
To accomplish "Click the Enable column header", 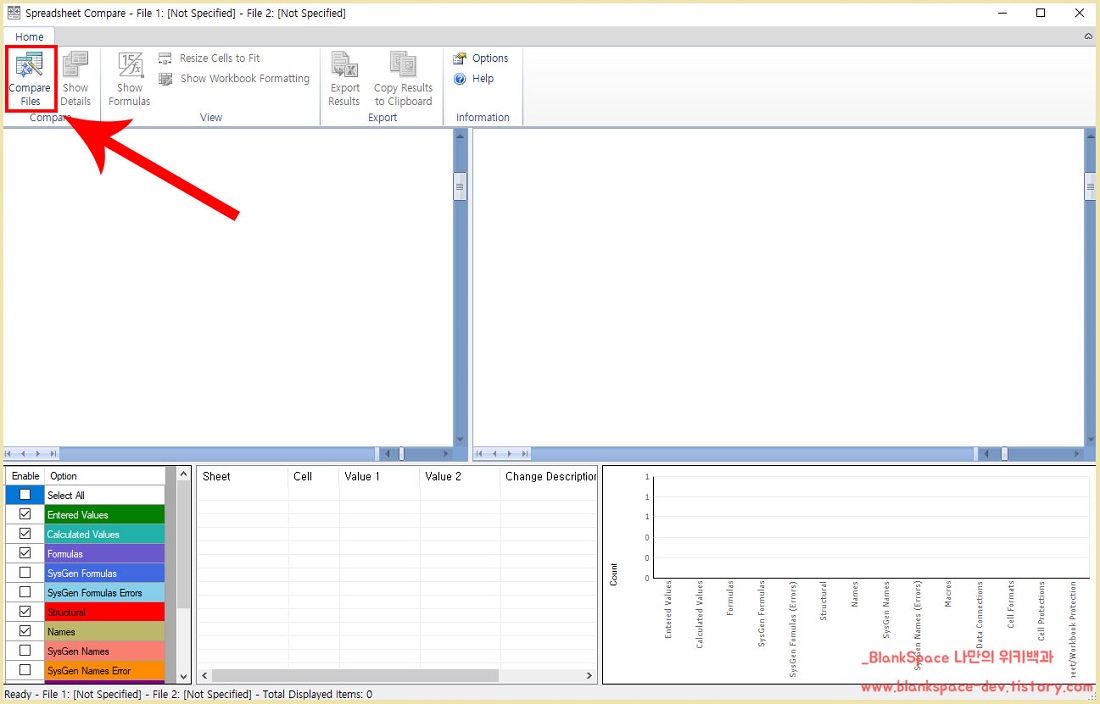I will [25, 475].
